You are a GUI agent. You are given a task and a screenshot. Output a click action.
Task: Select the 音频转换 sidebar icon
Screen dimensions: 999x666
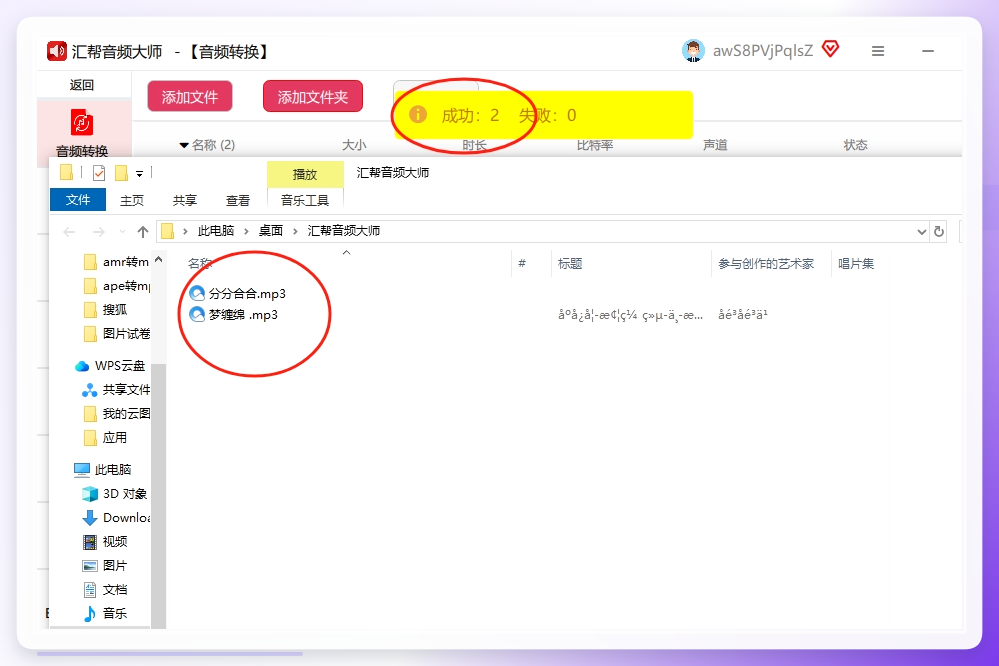[x=82, y=122]
